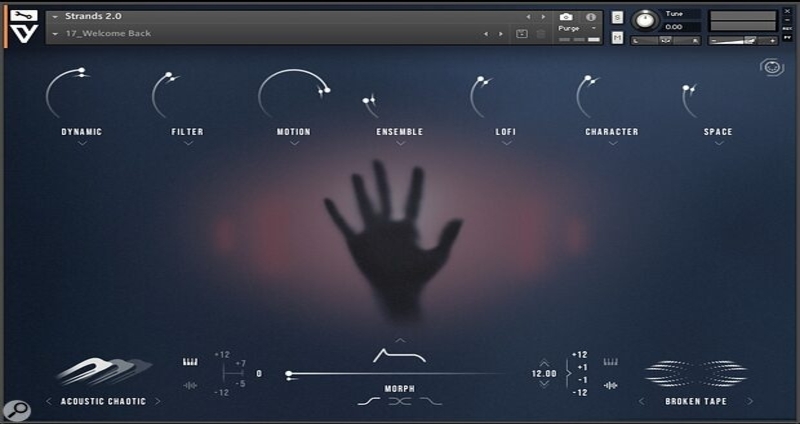This screenshot has width=800, height=424.
Task: Load the previous instrument via the Strands 2.0 left arrow
Action: 528,17
